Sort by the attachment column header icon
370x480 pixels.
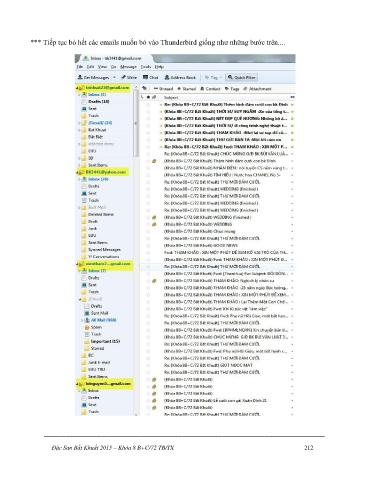coord(154,97)
